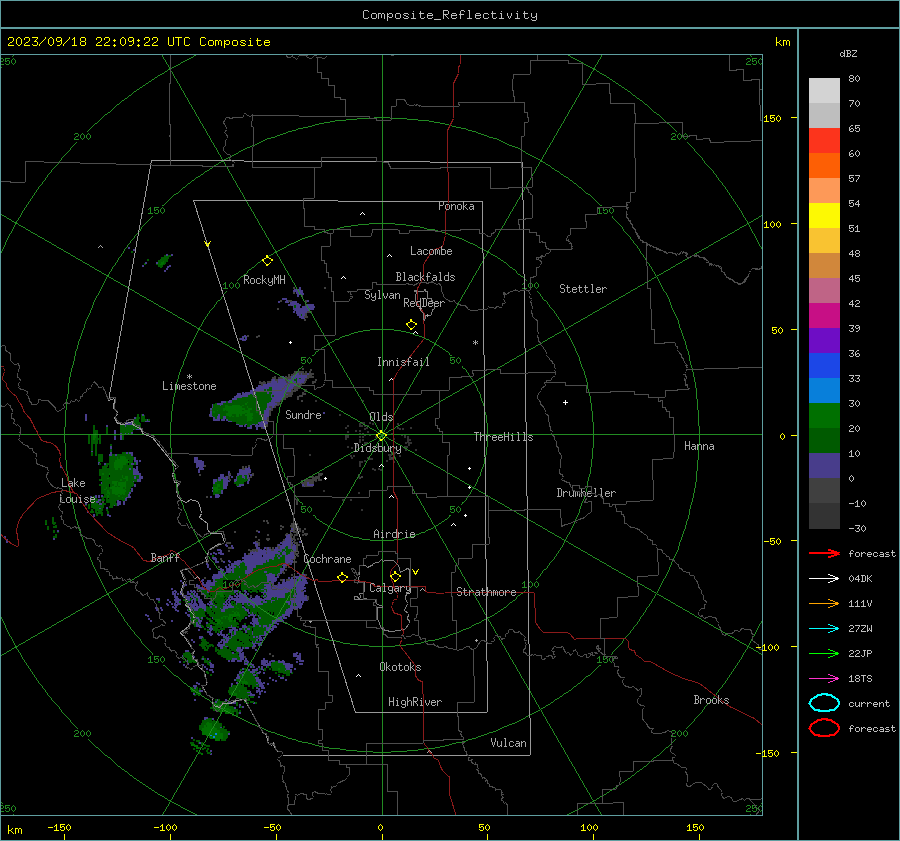900x841 pixels.
Task: Click the green 22JP arrow icon
Action: 824,653
